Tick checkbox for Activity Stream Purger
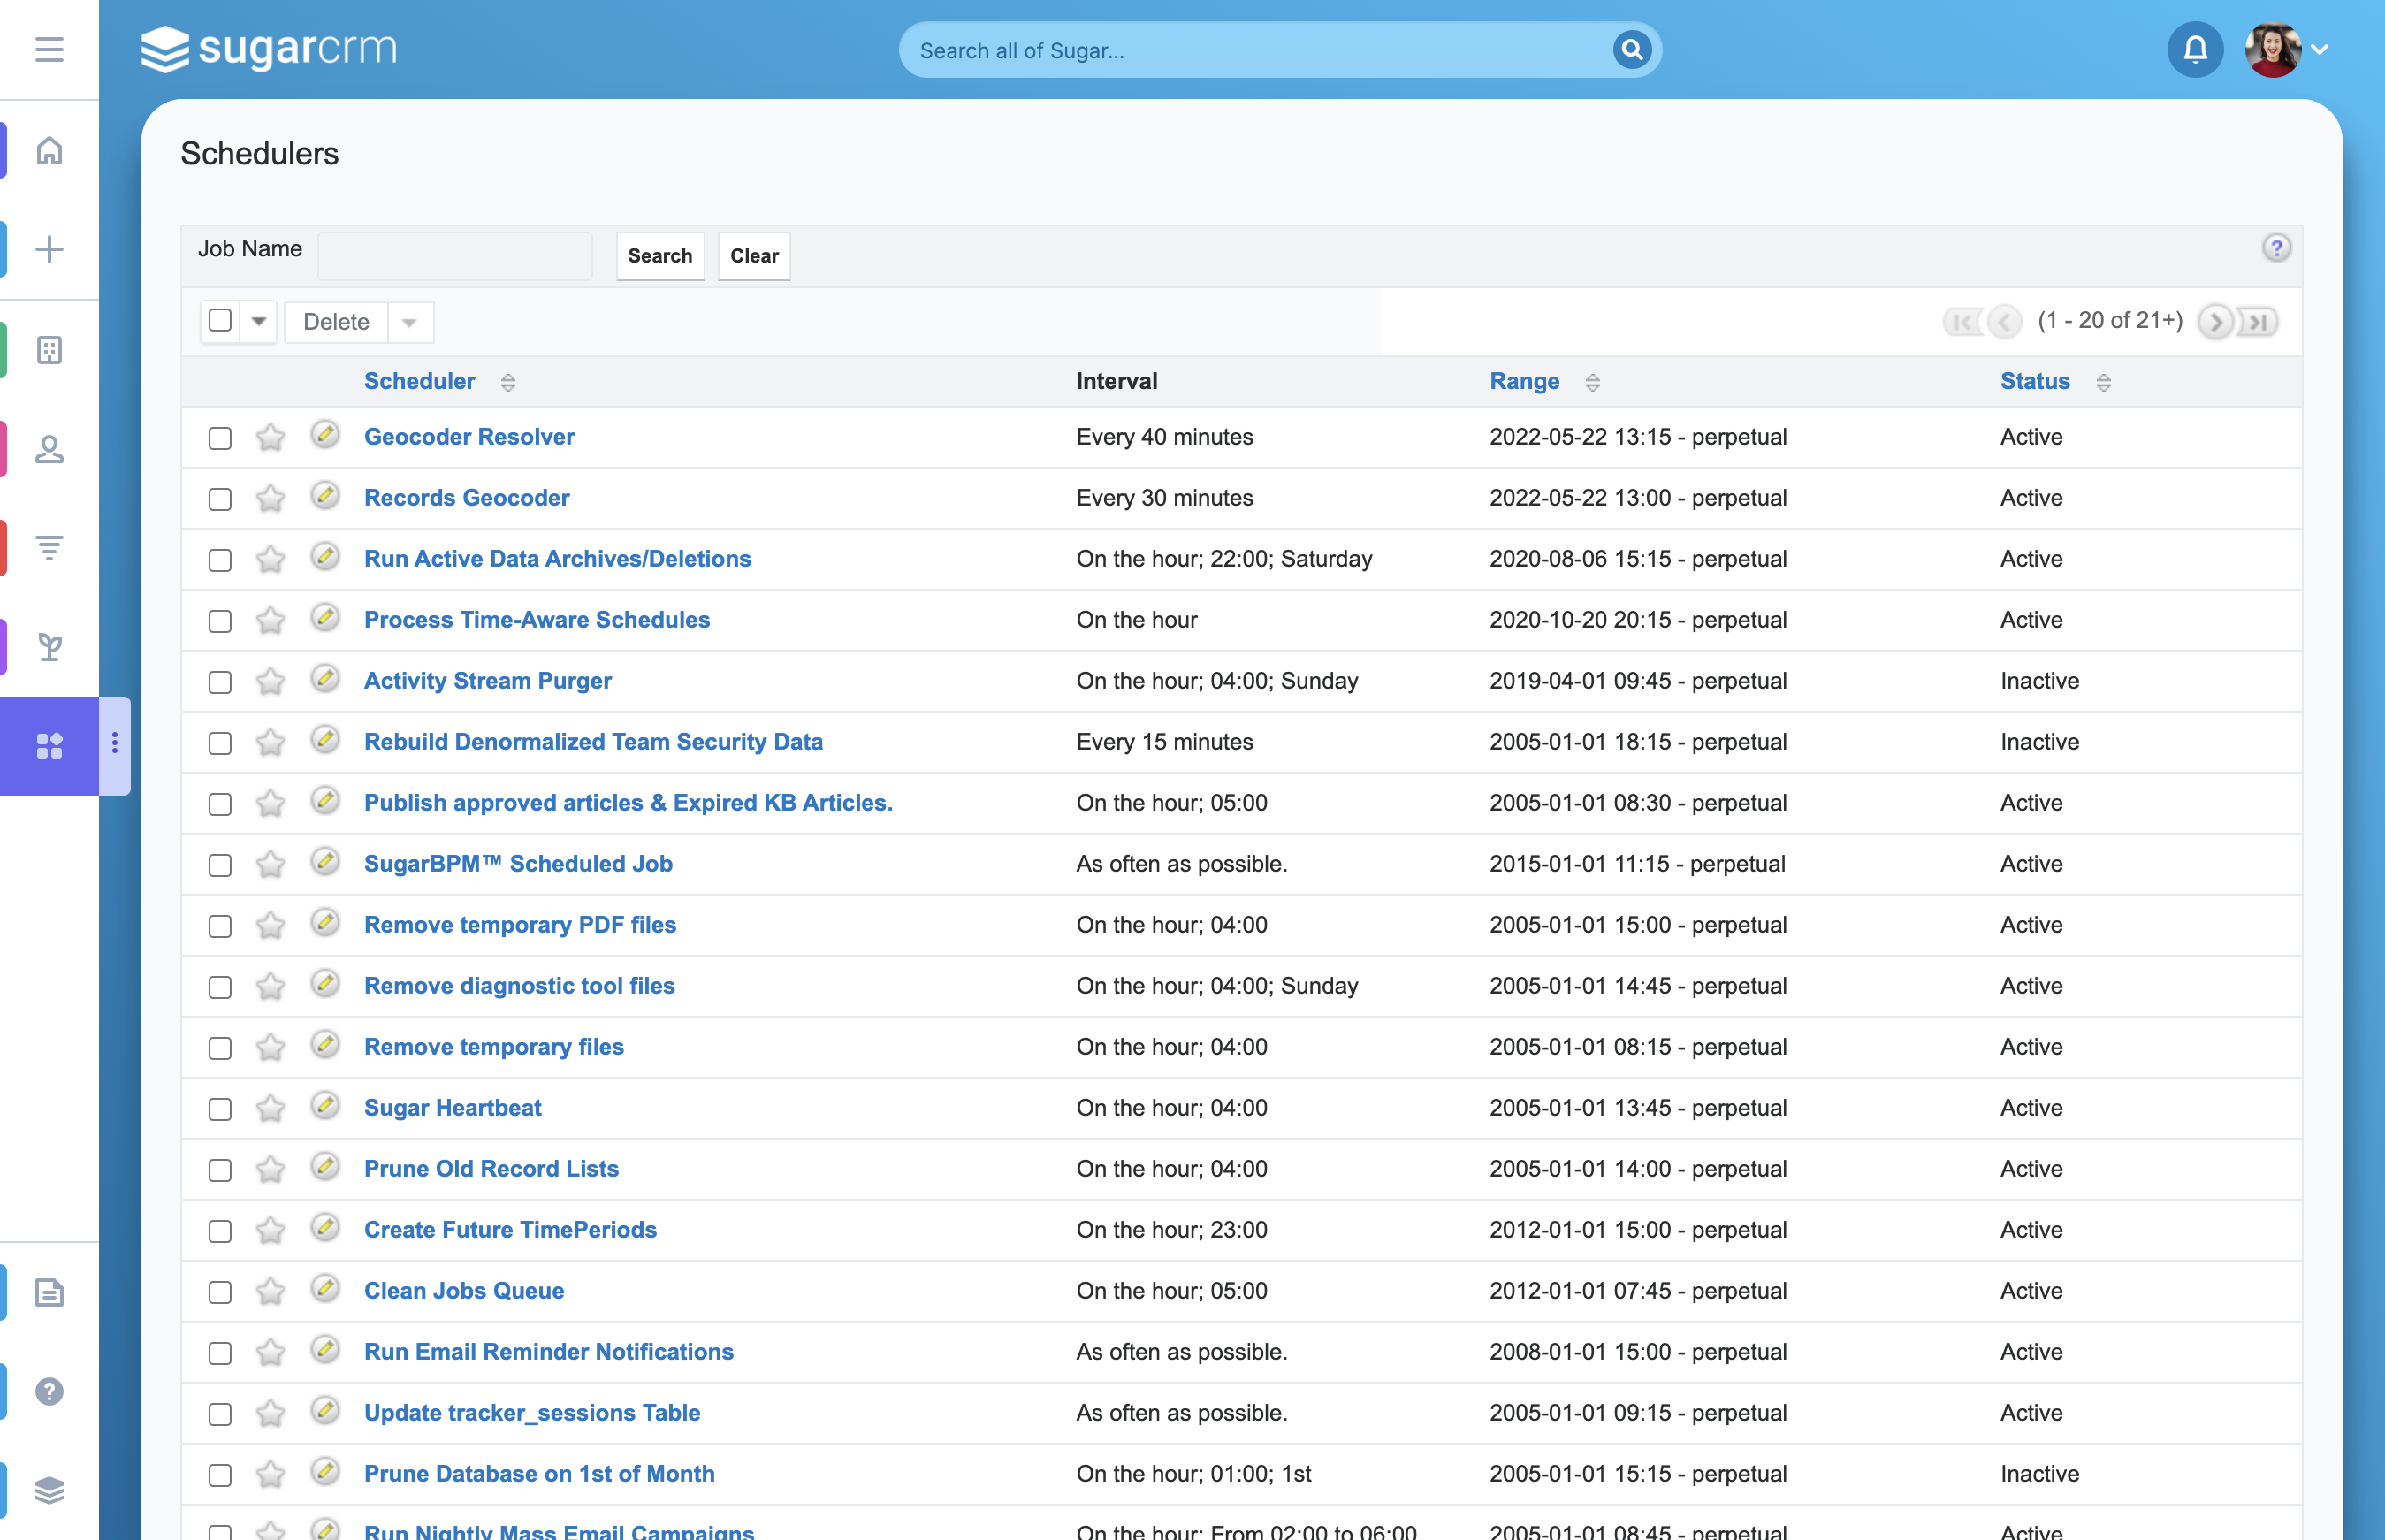 (x=220, y=682)
